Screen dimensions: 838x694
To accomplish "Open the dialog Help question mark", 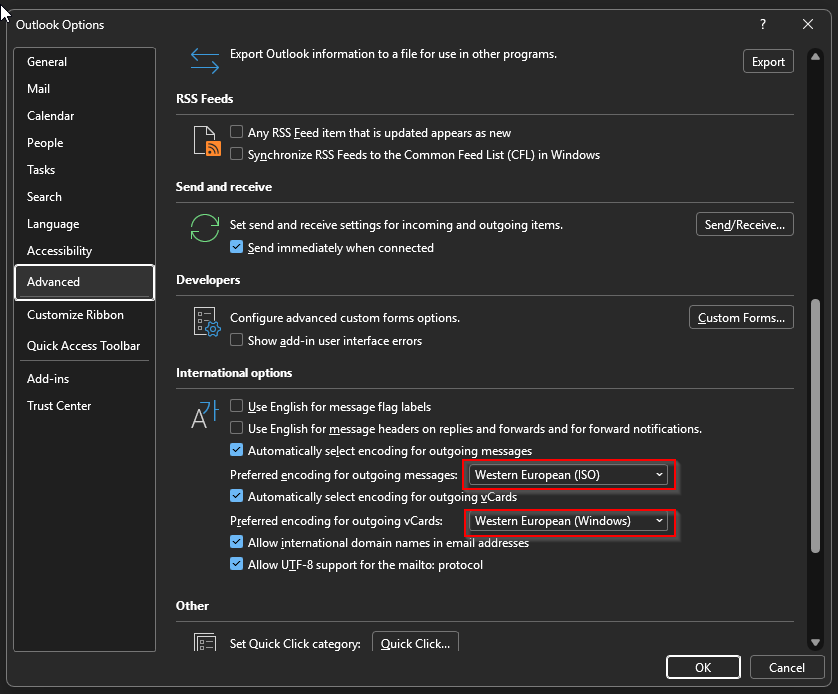I will point(762,24).
